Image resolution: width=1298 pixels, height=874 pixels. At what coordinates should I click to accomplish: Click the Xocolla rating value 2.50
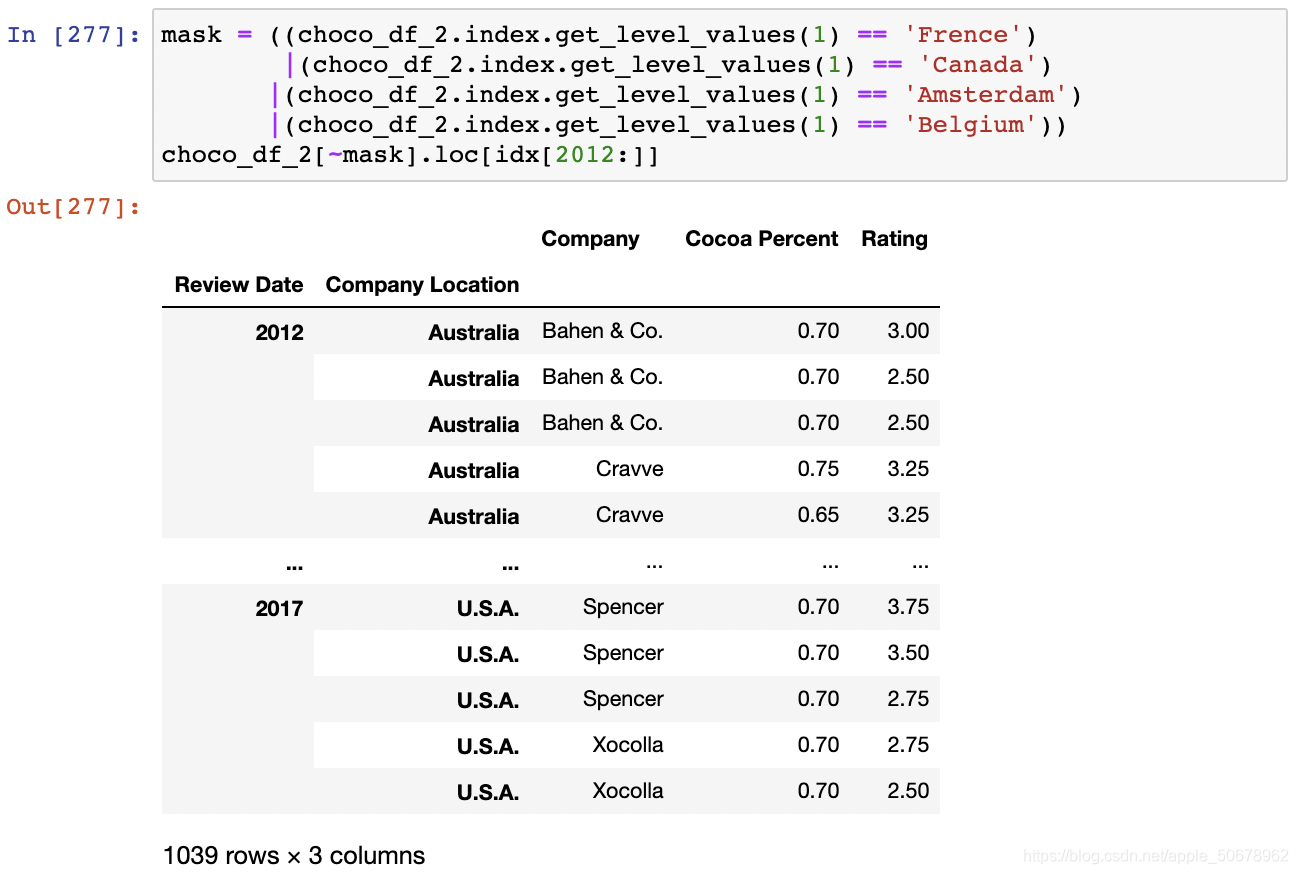pyautogui.click(x=908, y=791)
